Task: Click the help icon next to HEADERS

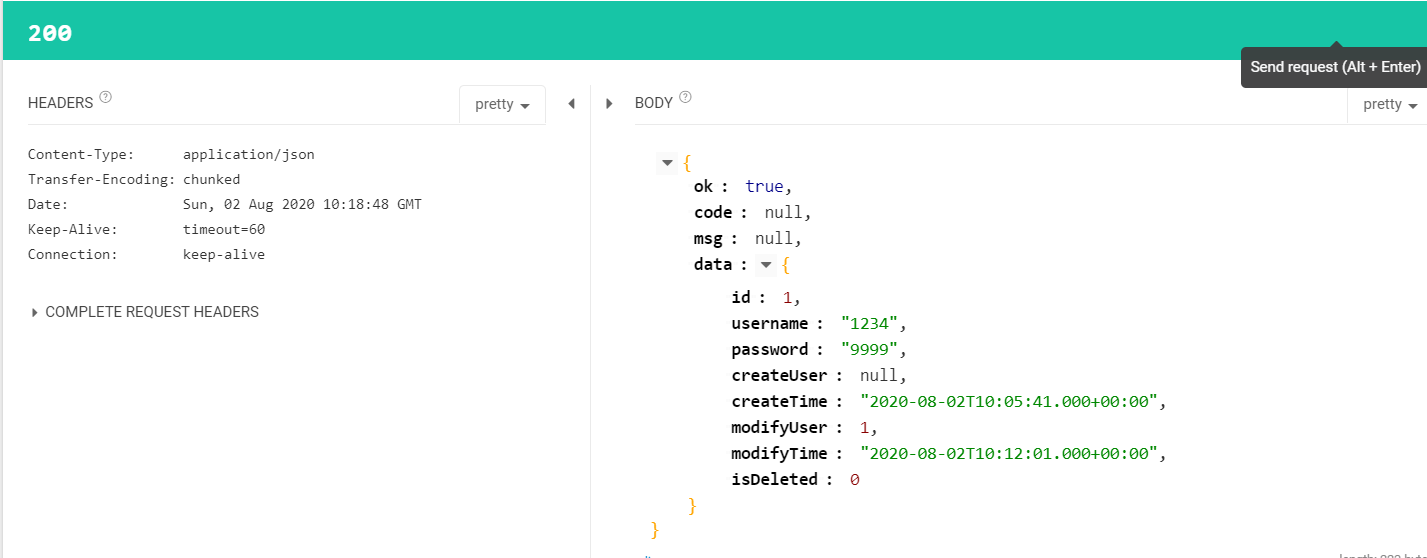Action: pos(106,98)
